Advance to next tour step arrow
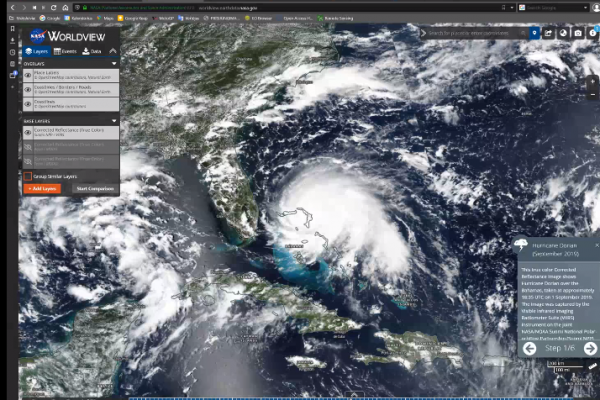This screenshot has width=600, height=400. coord(590,348)
